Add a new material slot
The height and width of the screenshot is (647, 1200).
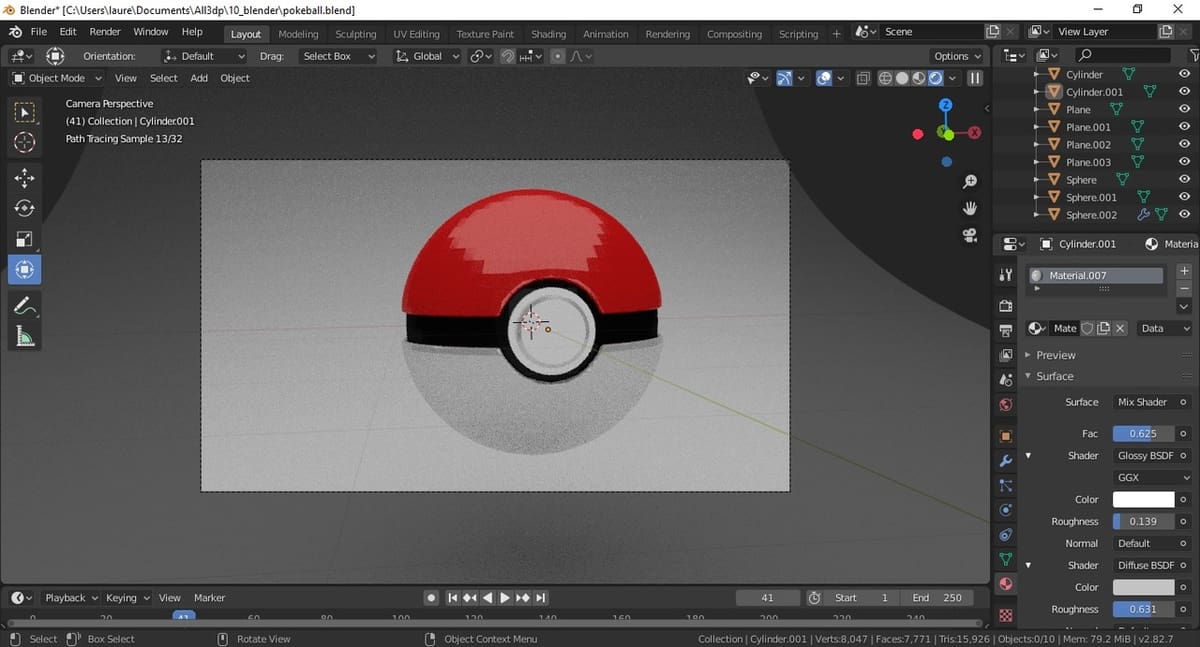pos(1184,271)
